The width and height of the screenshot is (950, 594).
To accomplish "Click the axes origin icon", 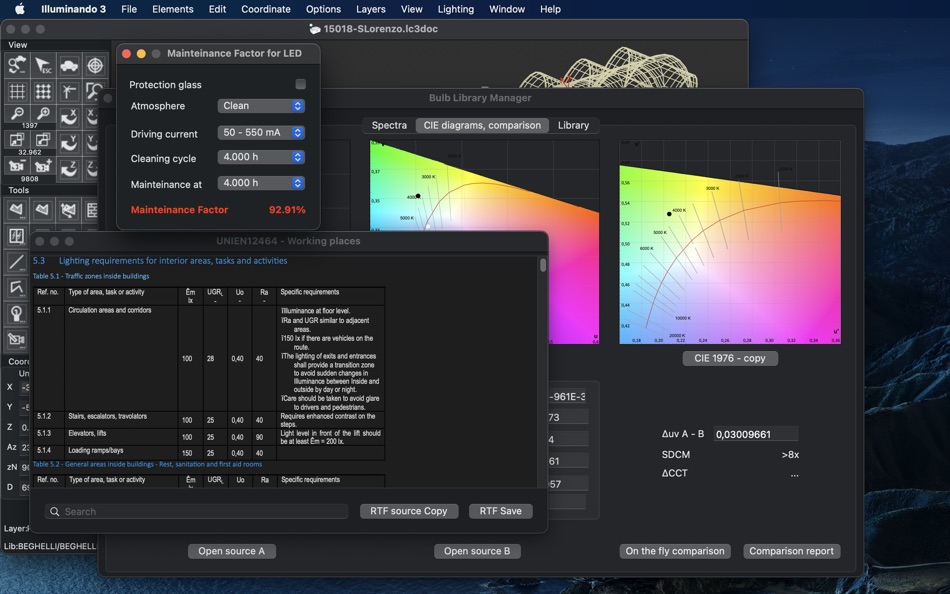I will tap(69, 91).
